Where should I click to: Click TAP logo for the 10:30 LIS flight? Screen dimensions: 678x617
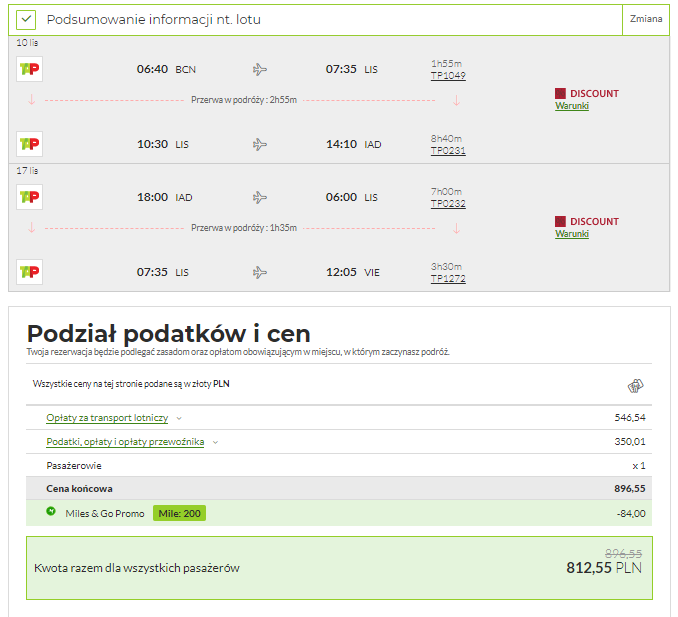coord(29,144)
